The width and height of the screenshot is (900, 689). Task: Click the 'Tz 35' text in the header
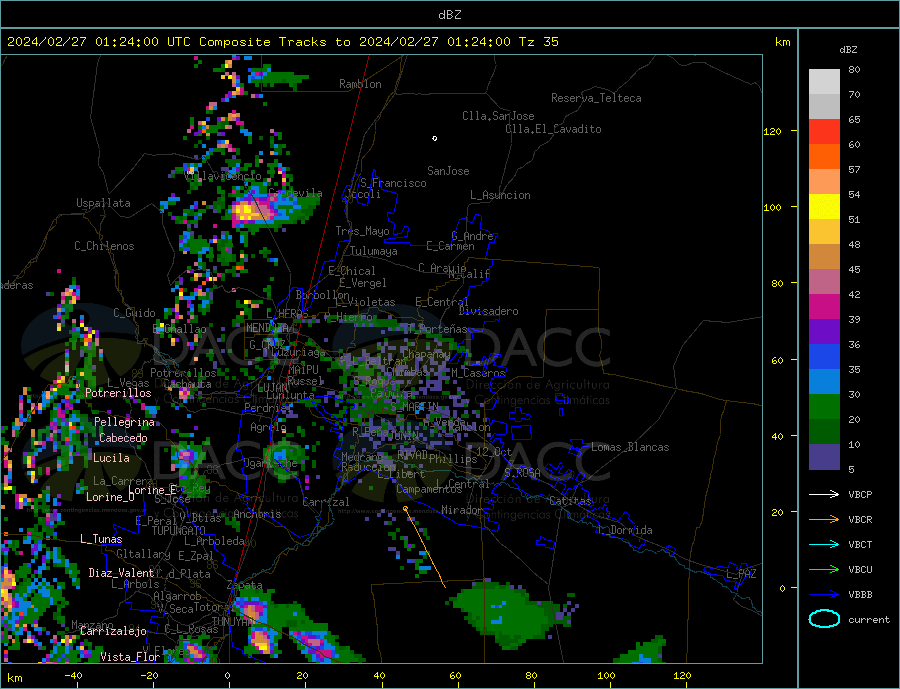pyautogui.click(x=538, y=42)
